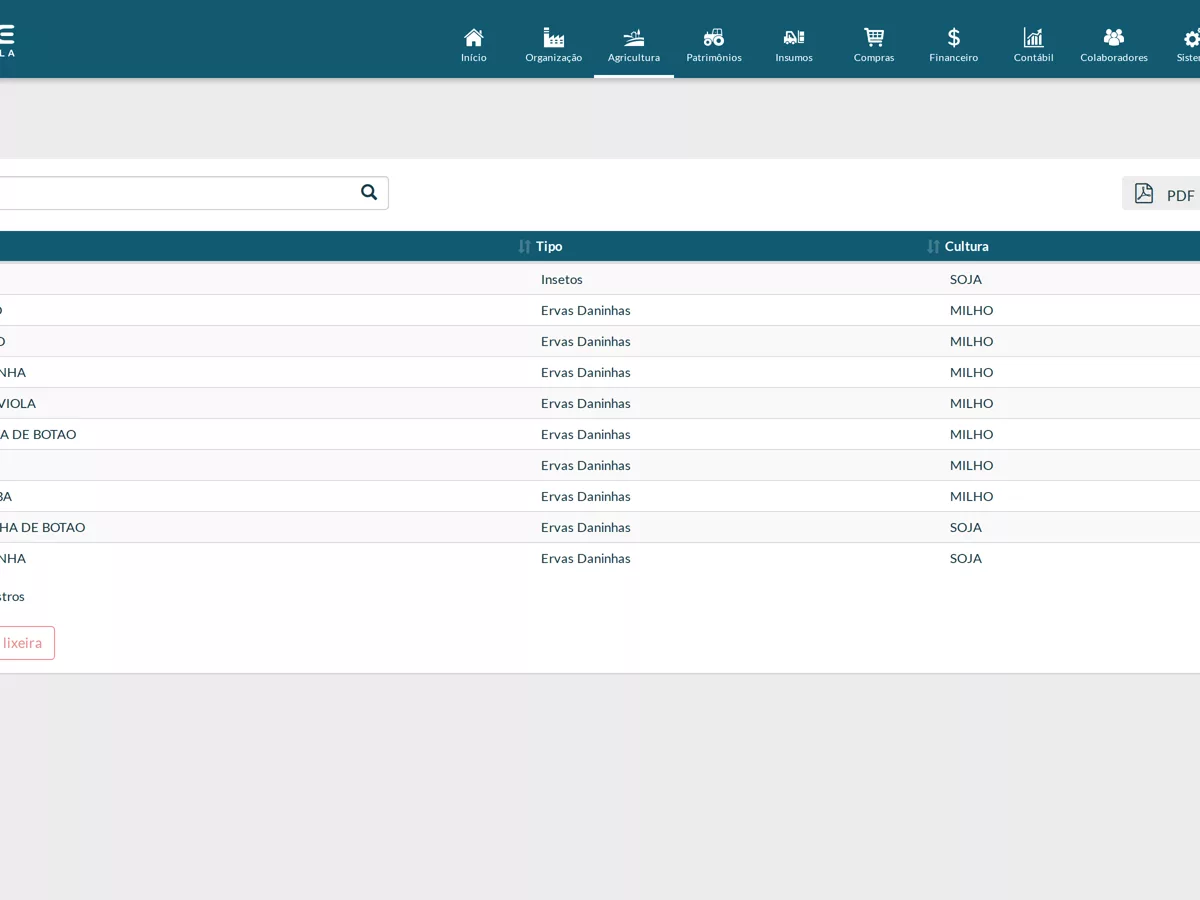Open the Contábil chart icon
Screen dimensions: 1200x900
click(x=1034, y=38)
